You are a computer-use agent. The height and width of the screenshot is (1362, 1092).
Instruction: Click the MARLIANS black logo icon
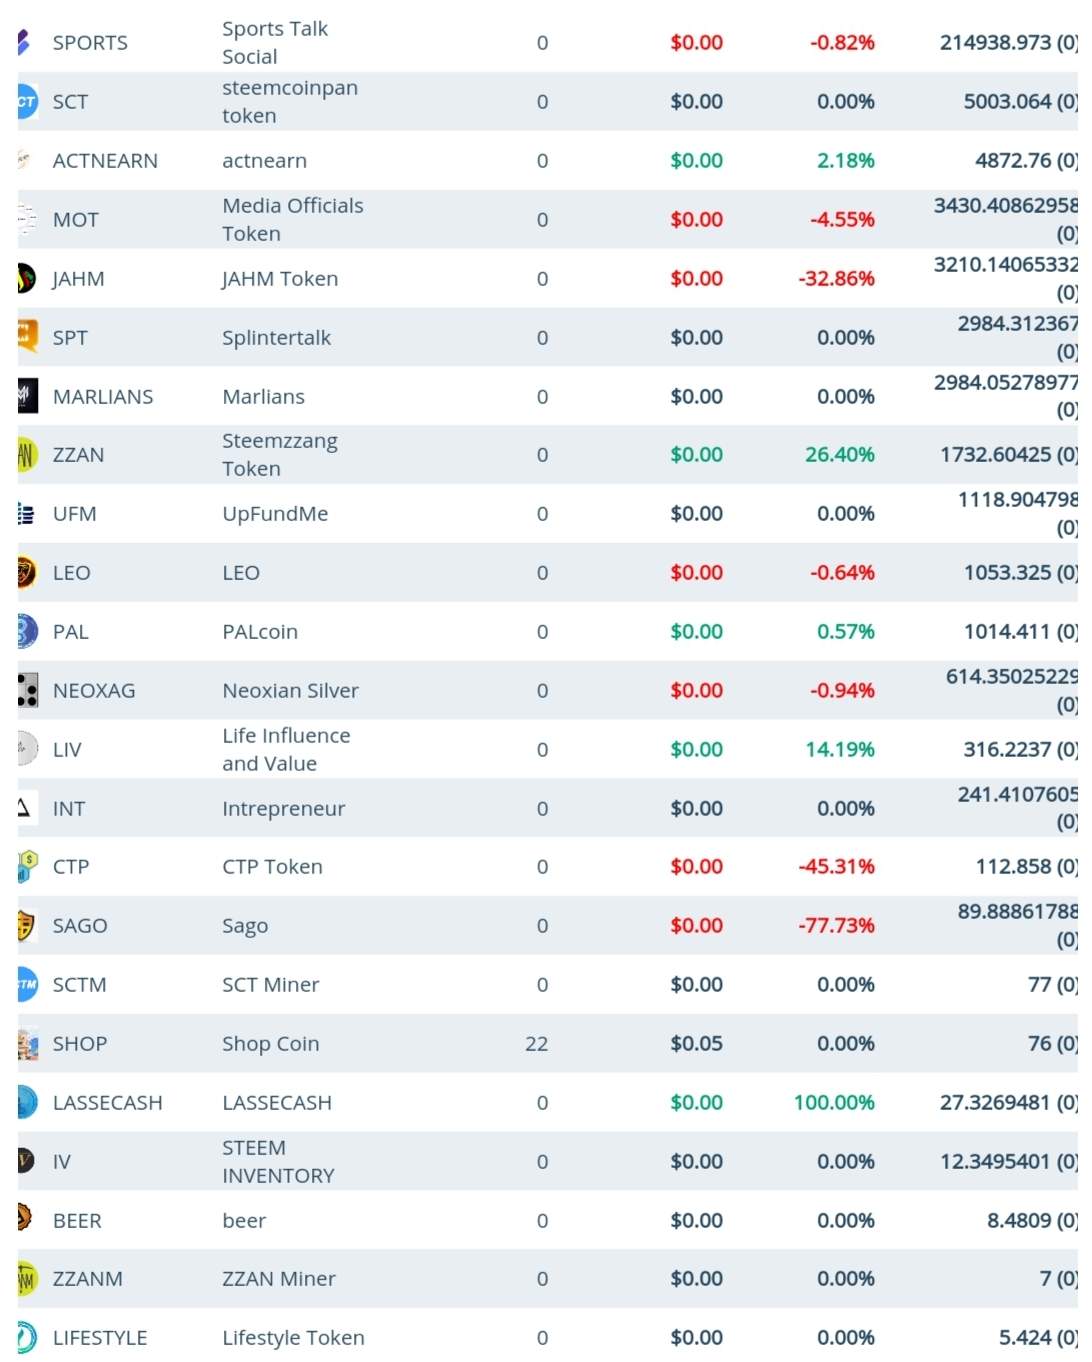(27, 396)
